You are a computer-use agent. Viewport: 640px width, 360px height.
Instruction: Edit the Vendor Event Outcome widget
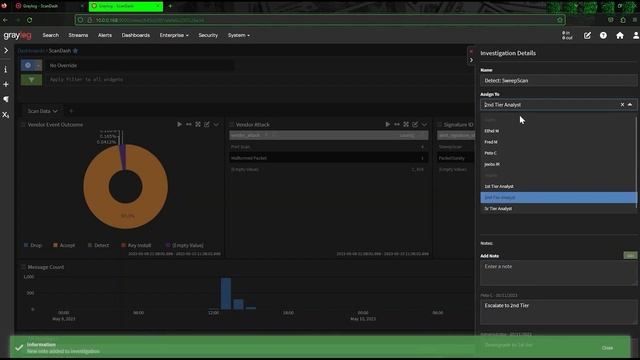pos(207,124)
